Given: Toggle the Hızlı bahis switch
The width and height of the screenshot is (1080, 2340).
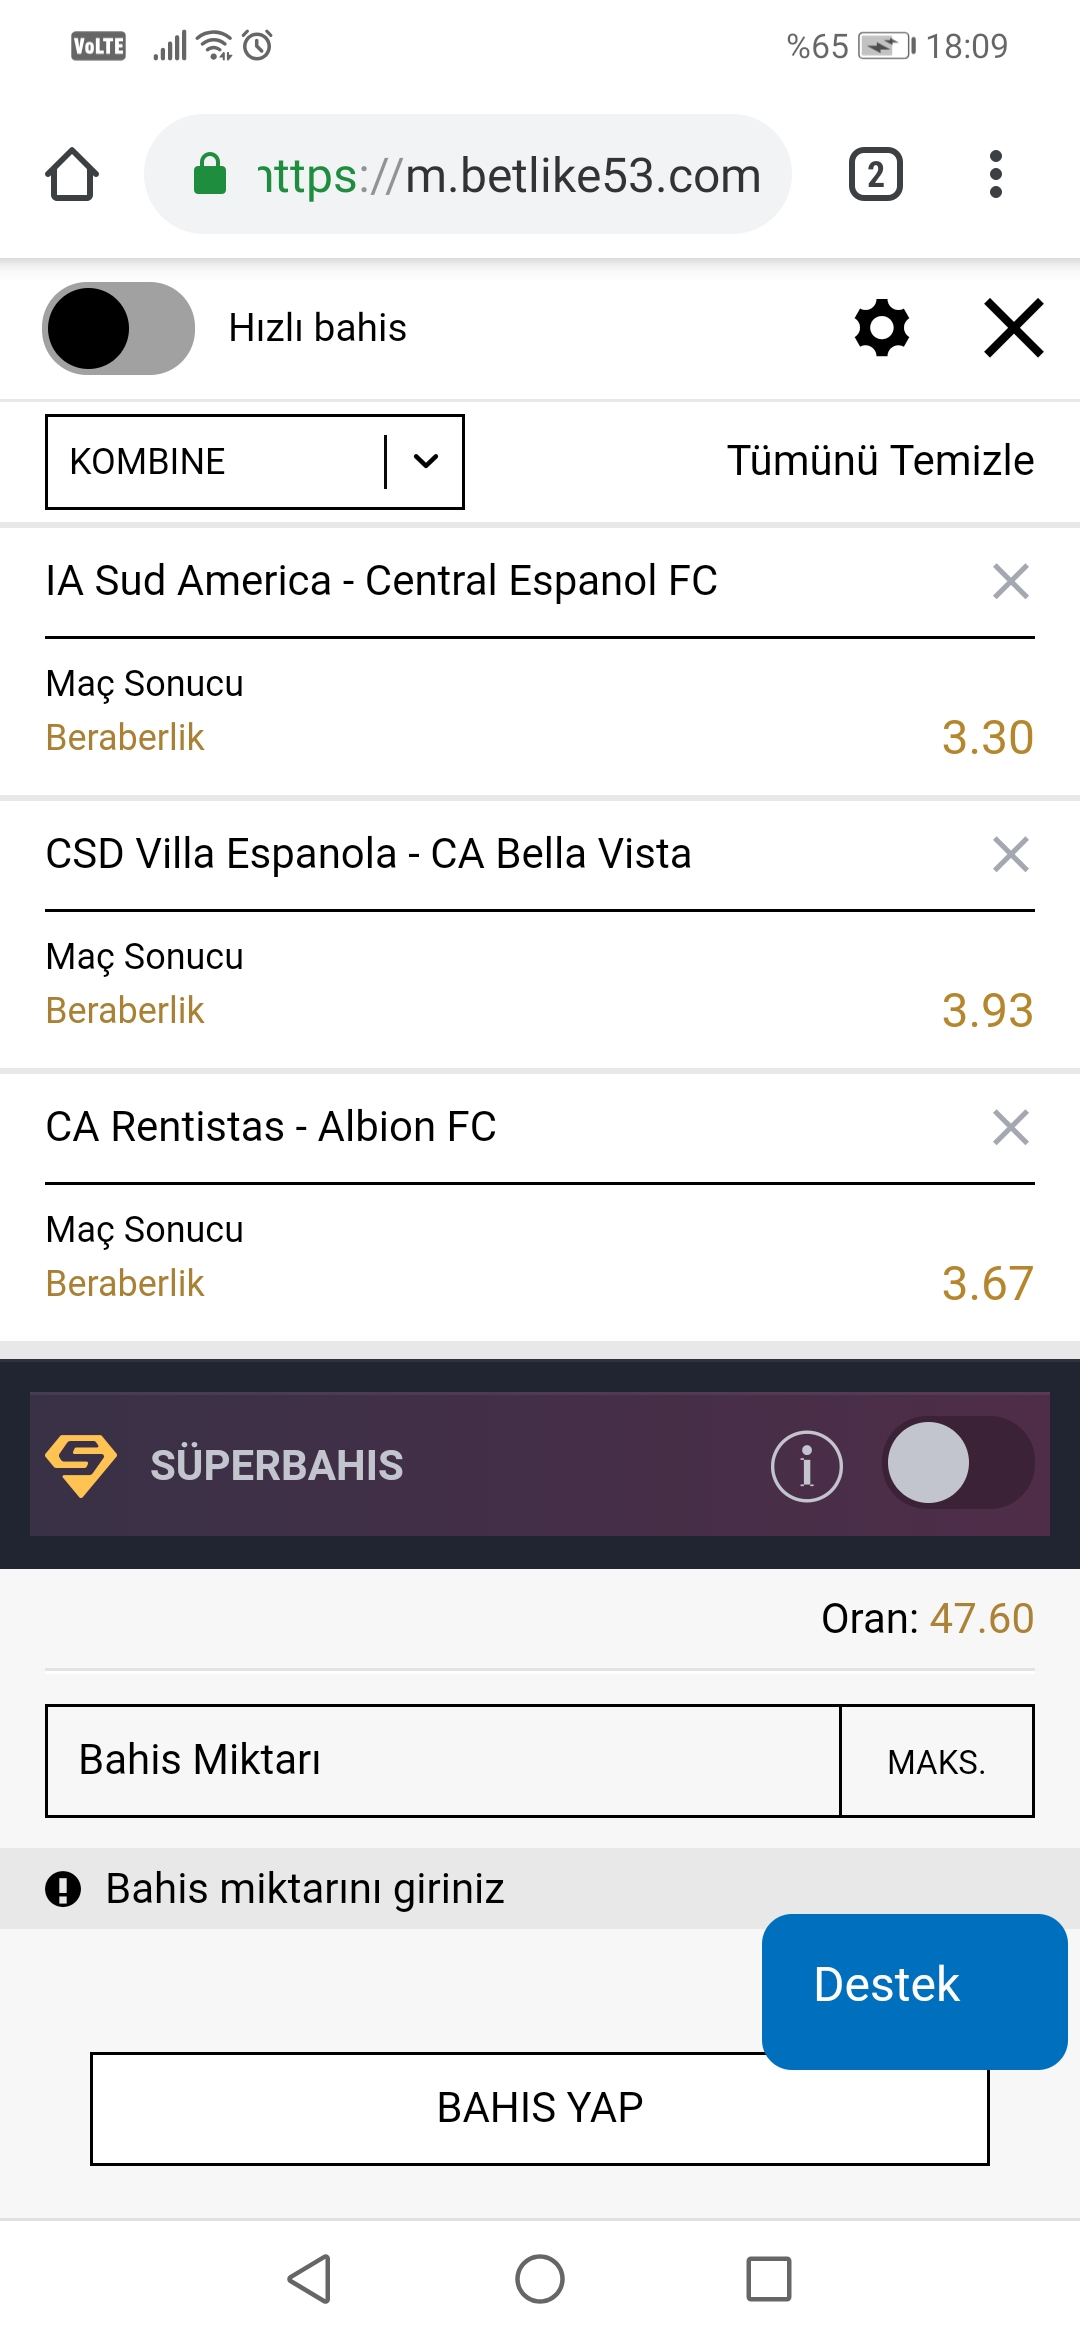Looking at the screenshot, I should 118,328.
